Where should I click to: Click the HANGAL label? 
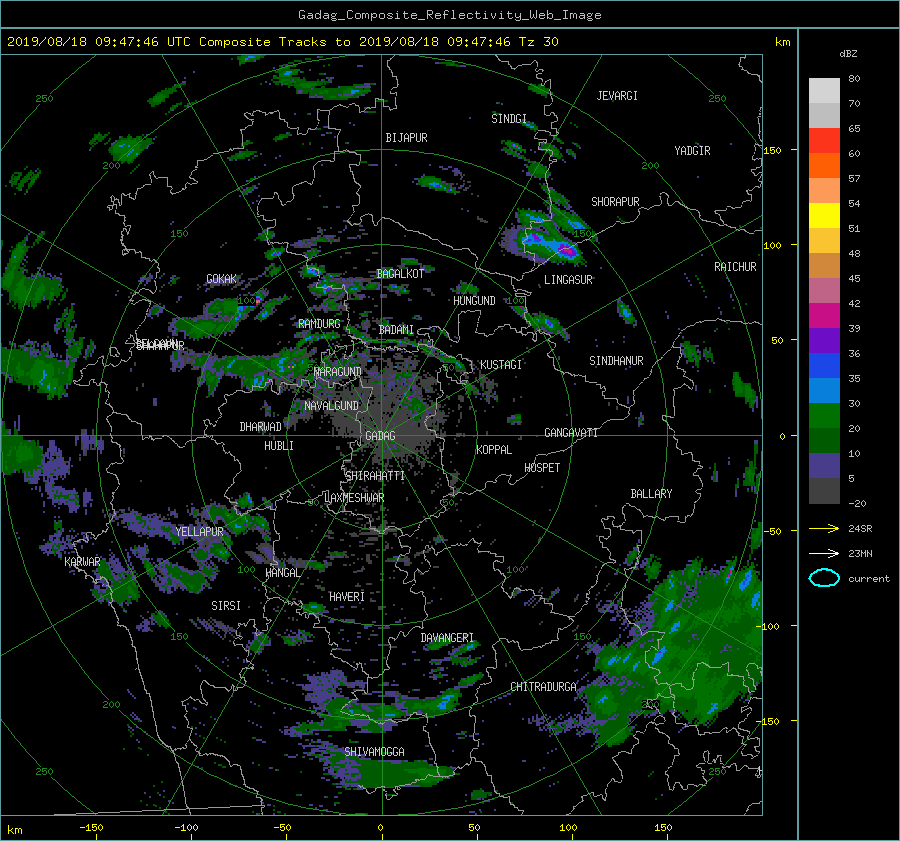click(x=282, y=573)
